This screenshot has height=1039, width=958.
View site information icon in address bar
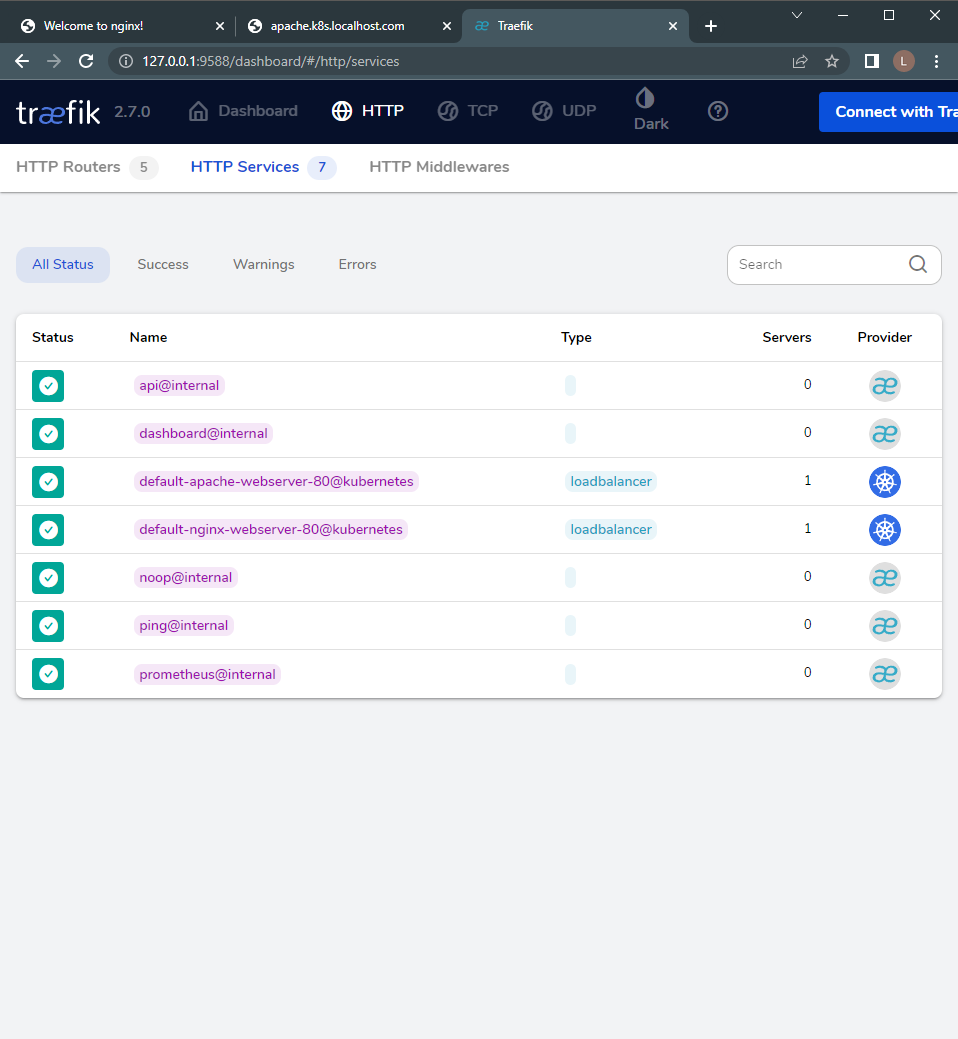click(x=125, y=62)
